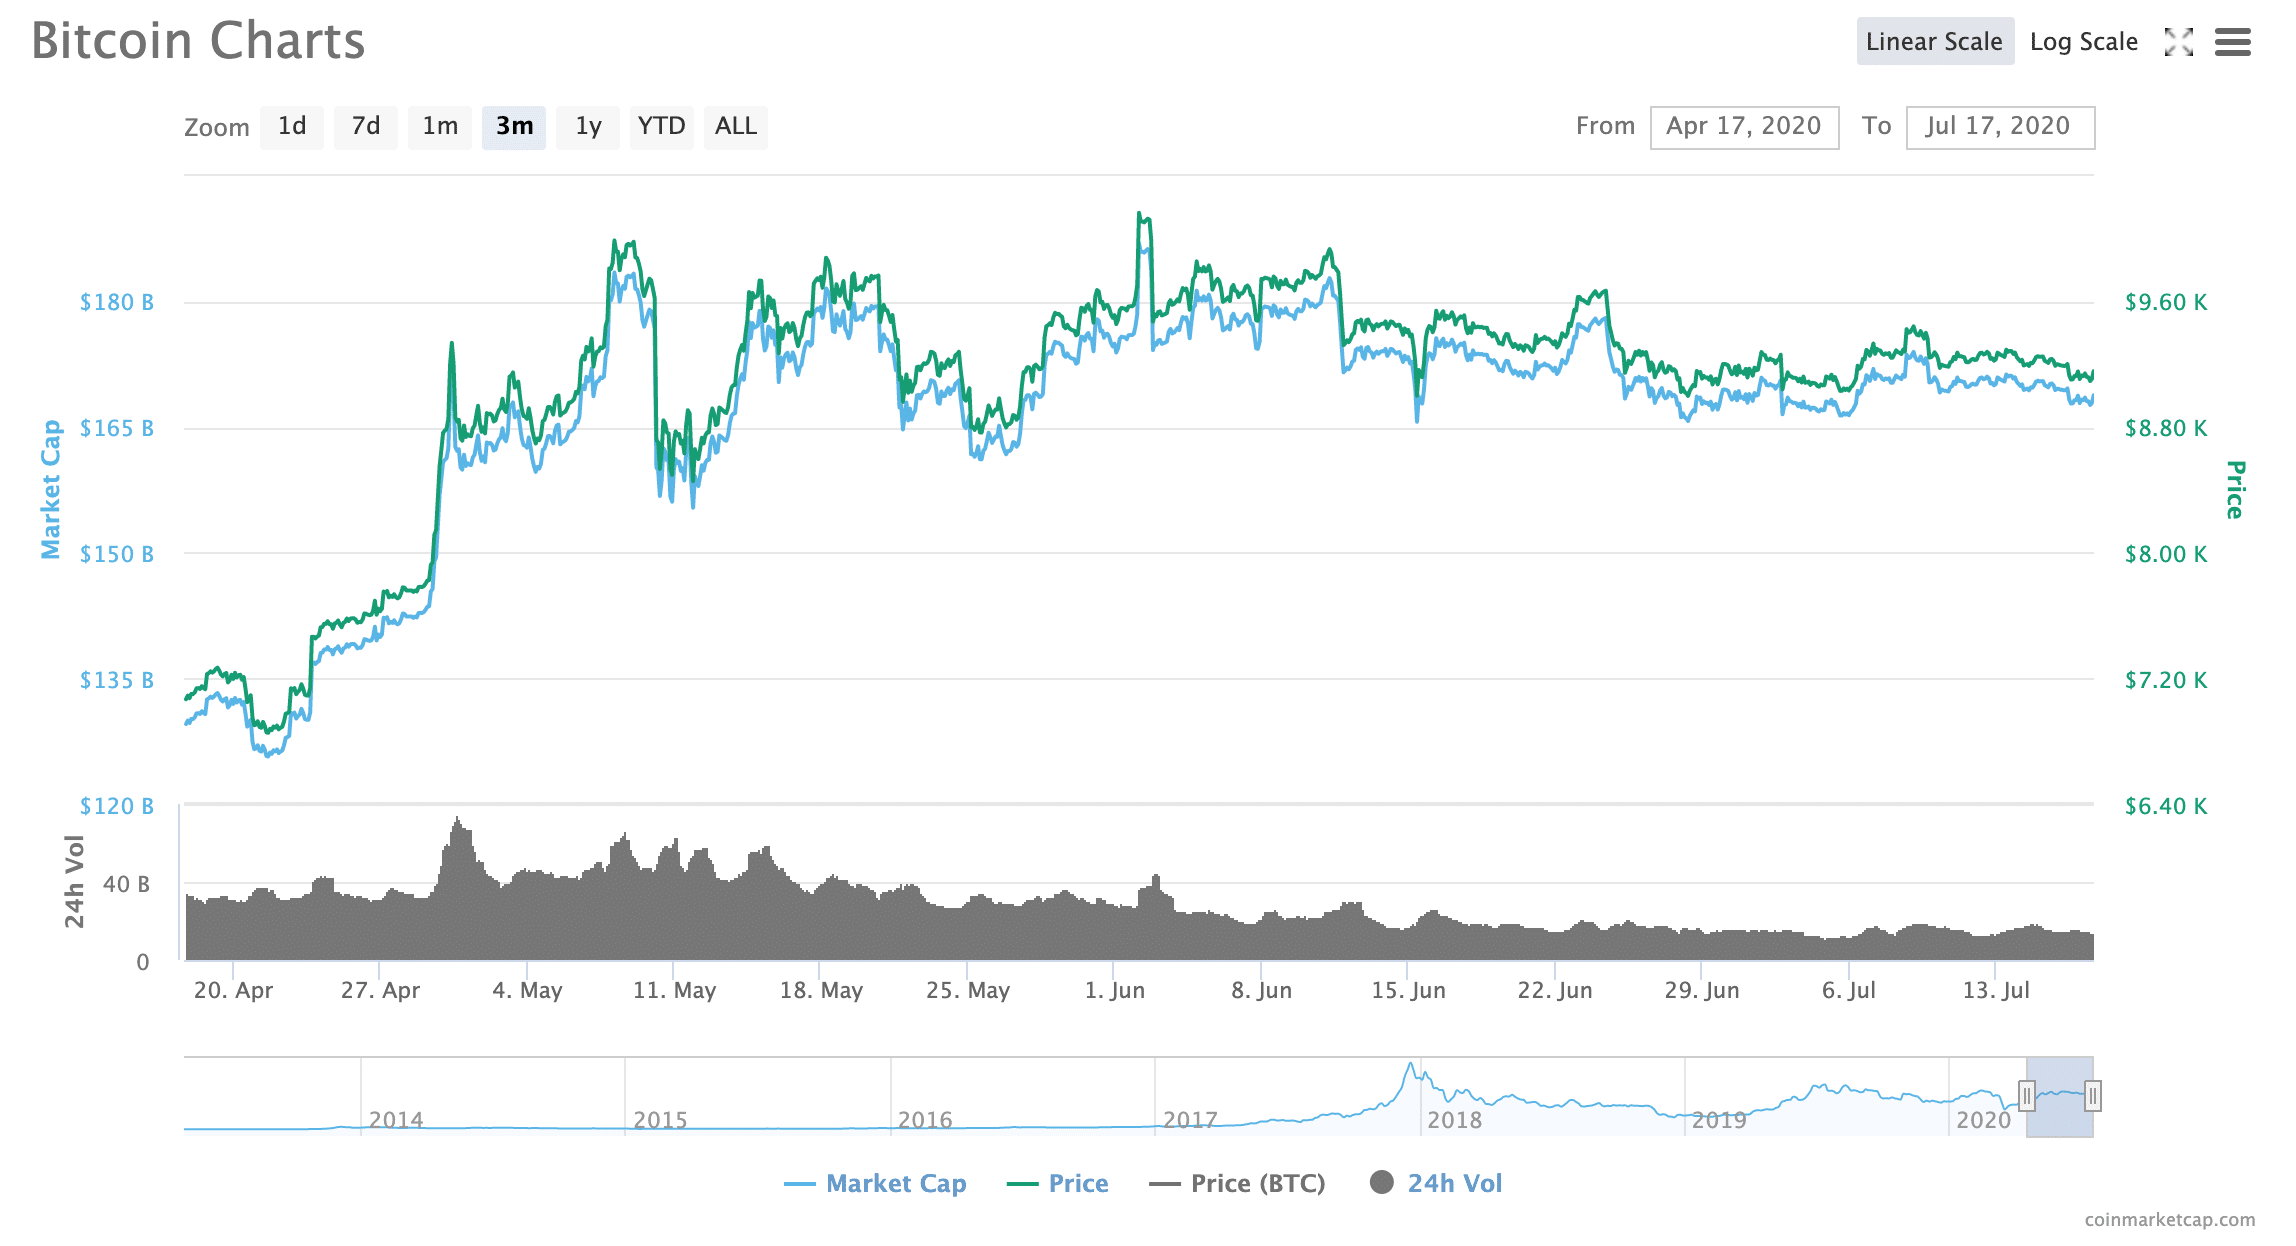The height and width of the screenshot is (1246, 2296).
Task: Set zoom to 1m
Action: coord(440,127)
